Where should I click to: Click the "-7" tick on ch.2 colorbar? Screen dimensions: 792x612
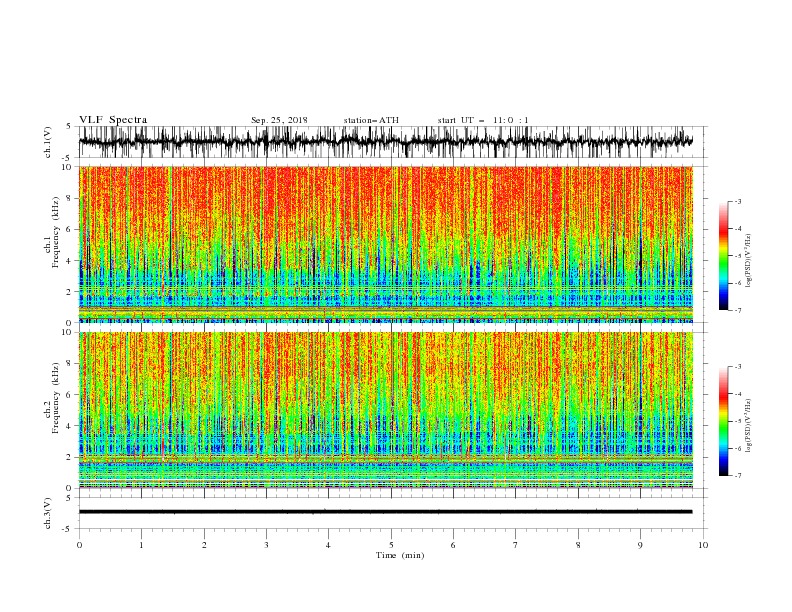pyautogui.click(x=738, y=476)
